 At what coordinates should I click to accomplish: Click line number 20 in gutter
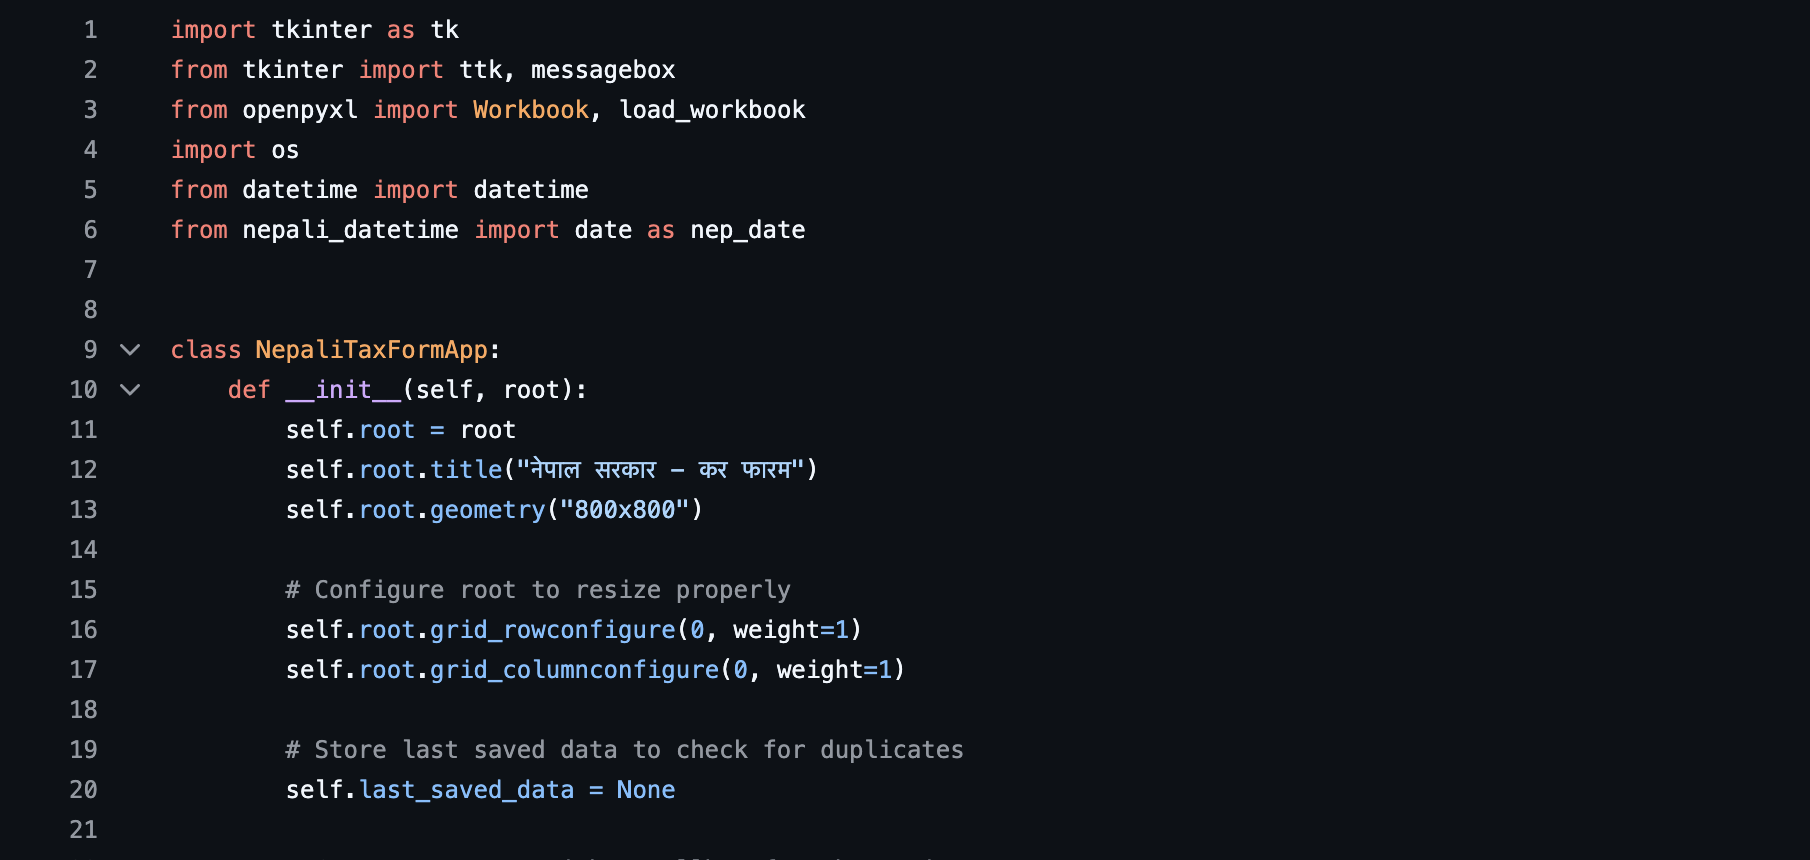pos(84,790)
